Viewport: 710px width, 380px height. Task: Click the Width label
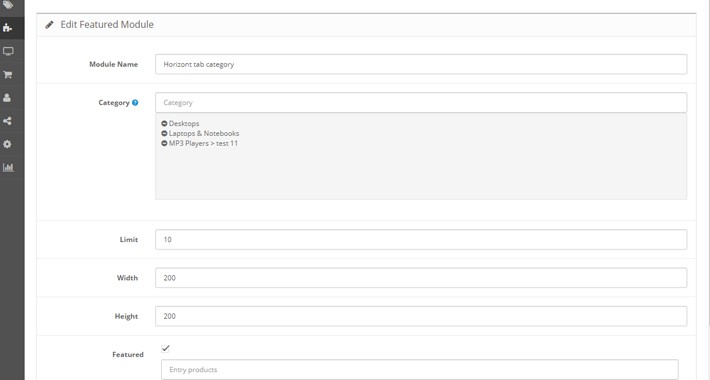(x=127, y=278)
